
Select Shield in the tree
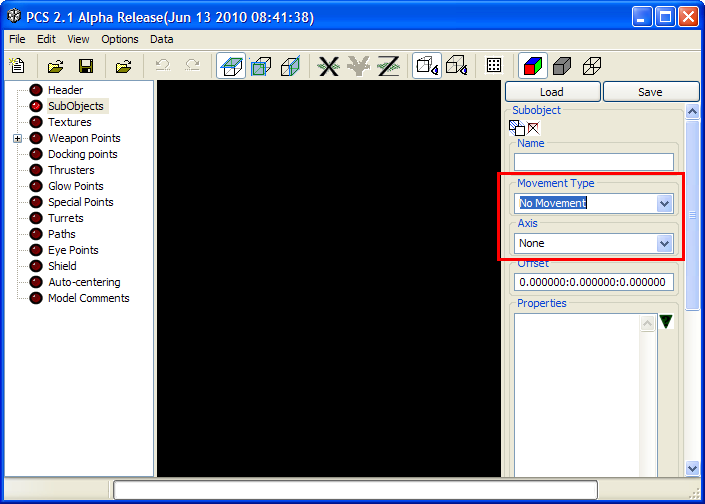(62, 266)
